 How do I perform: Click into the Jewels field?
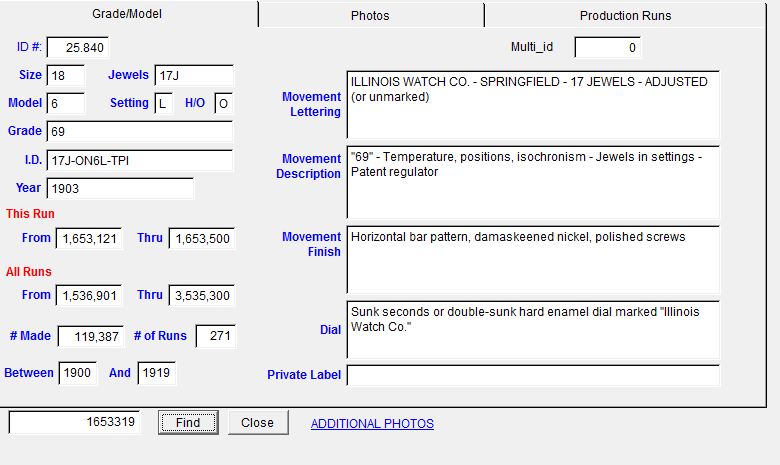pyautogui.click(x=194, y=76)
